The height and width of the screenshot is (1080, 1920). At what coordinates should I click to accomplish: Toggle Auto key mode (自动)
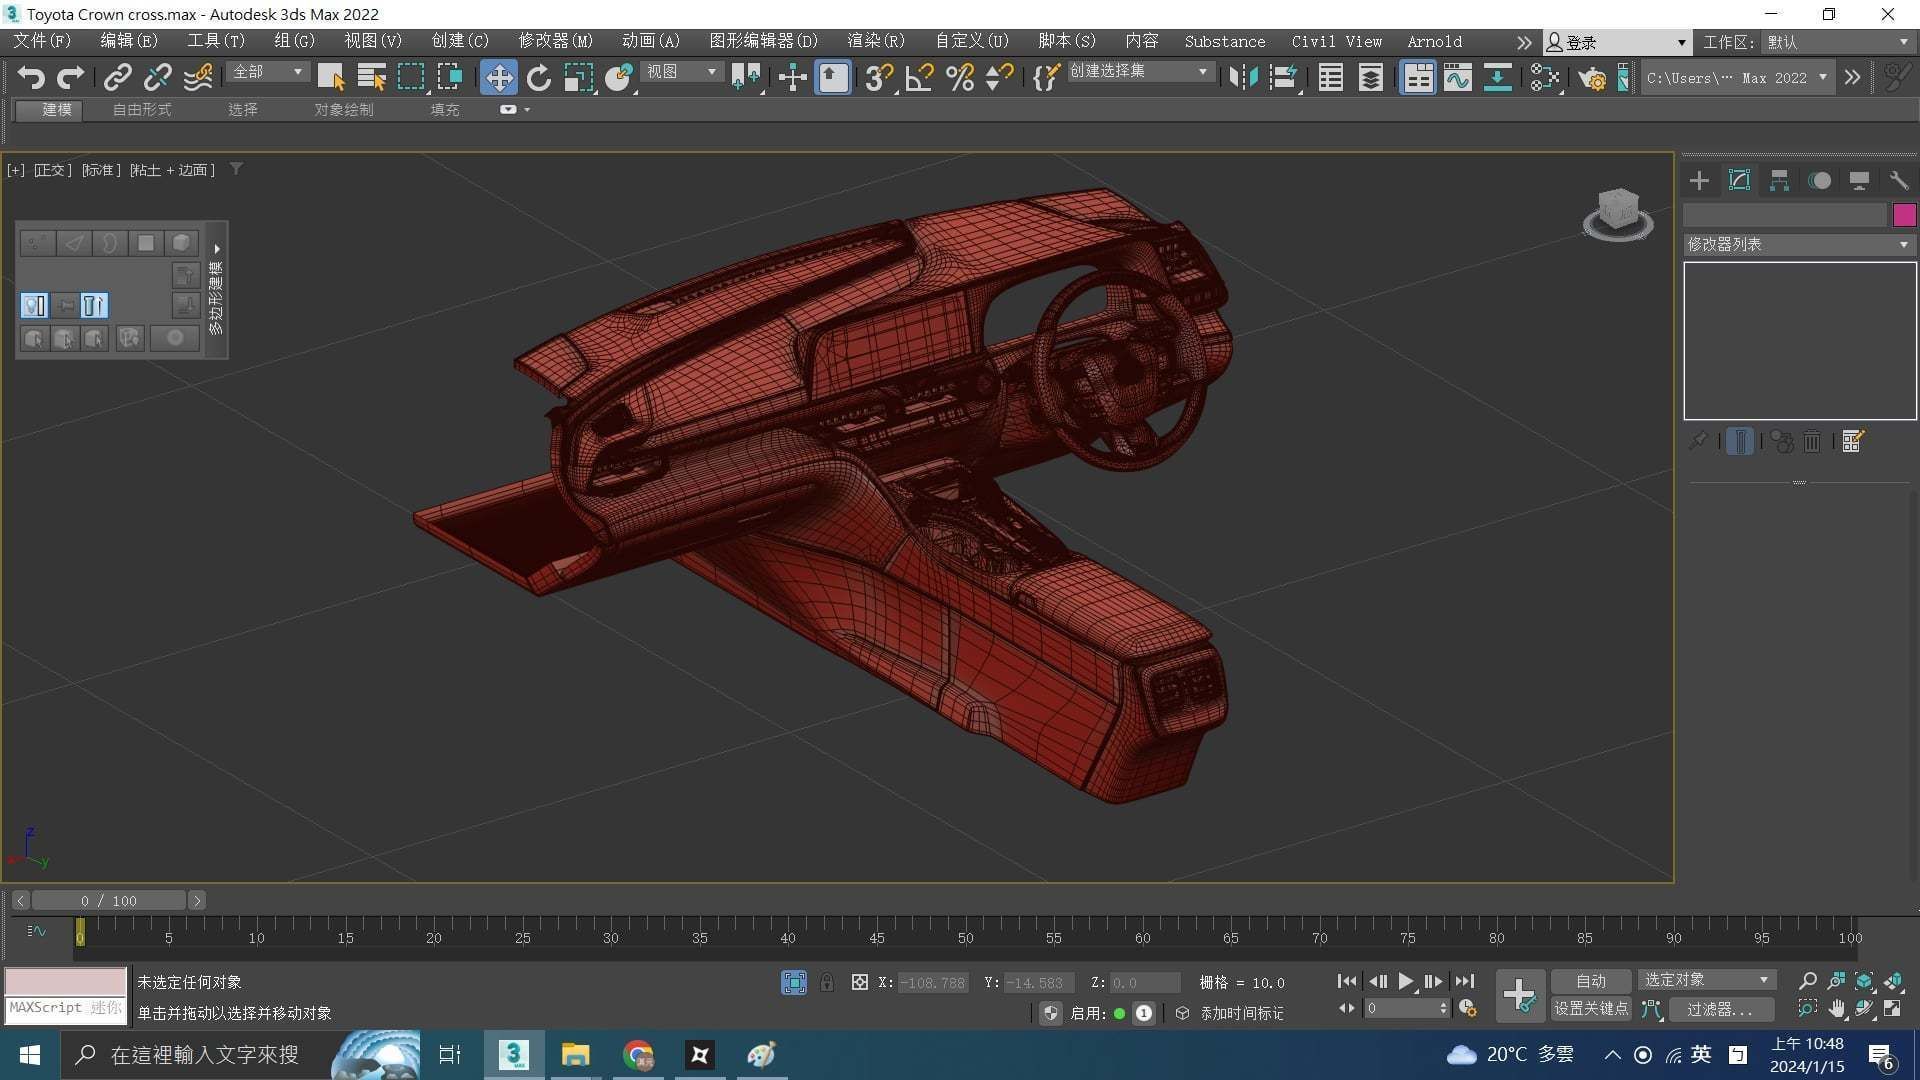pyautogui.click(x=1590, y=981)
